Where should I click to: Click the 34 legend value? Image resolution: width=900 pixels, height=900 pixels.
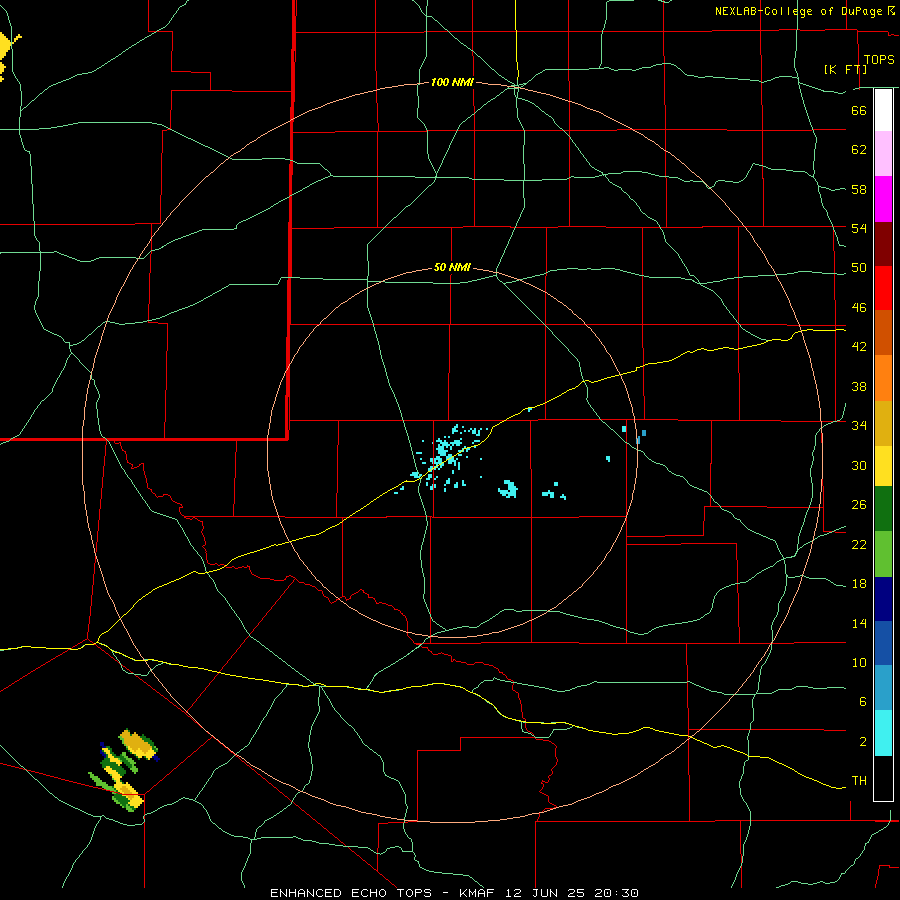[x=859, y=426]
